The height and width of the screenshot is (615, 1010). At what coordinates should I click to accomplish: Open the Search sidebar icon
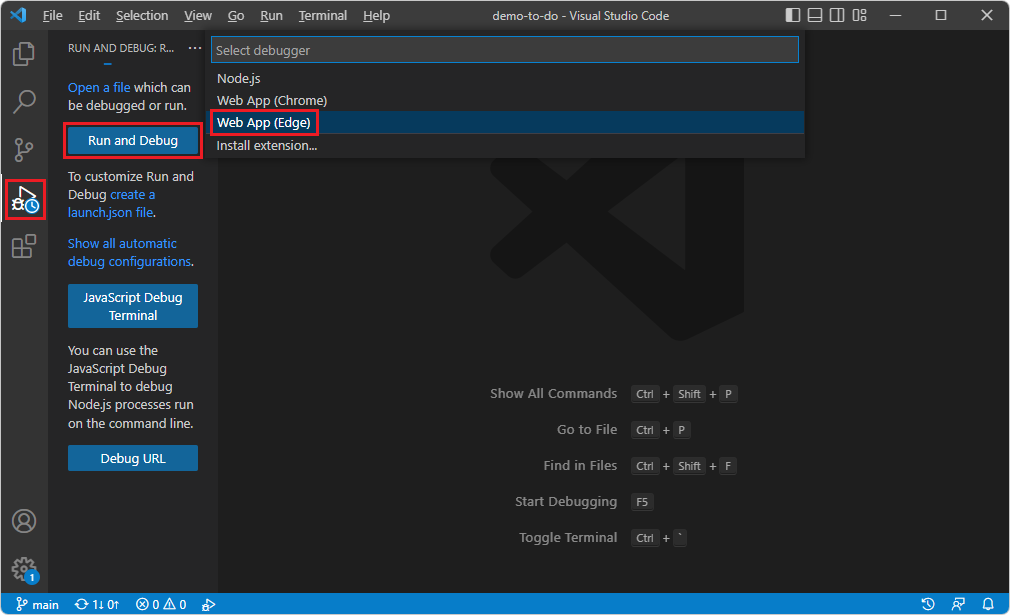click(x=23, y=101)
